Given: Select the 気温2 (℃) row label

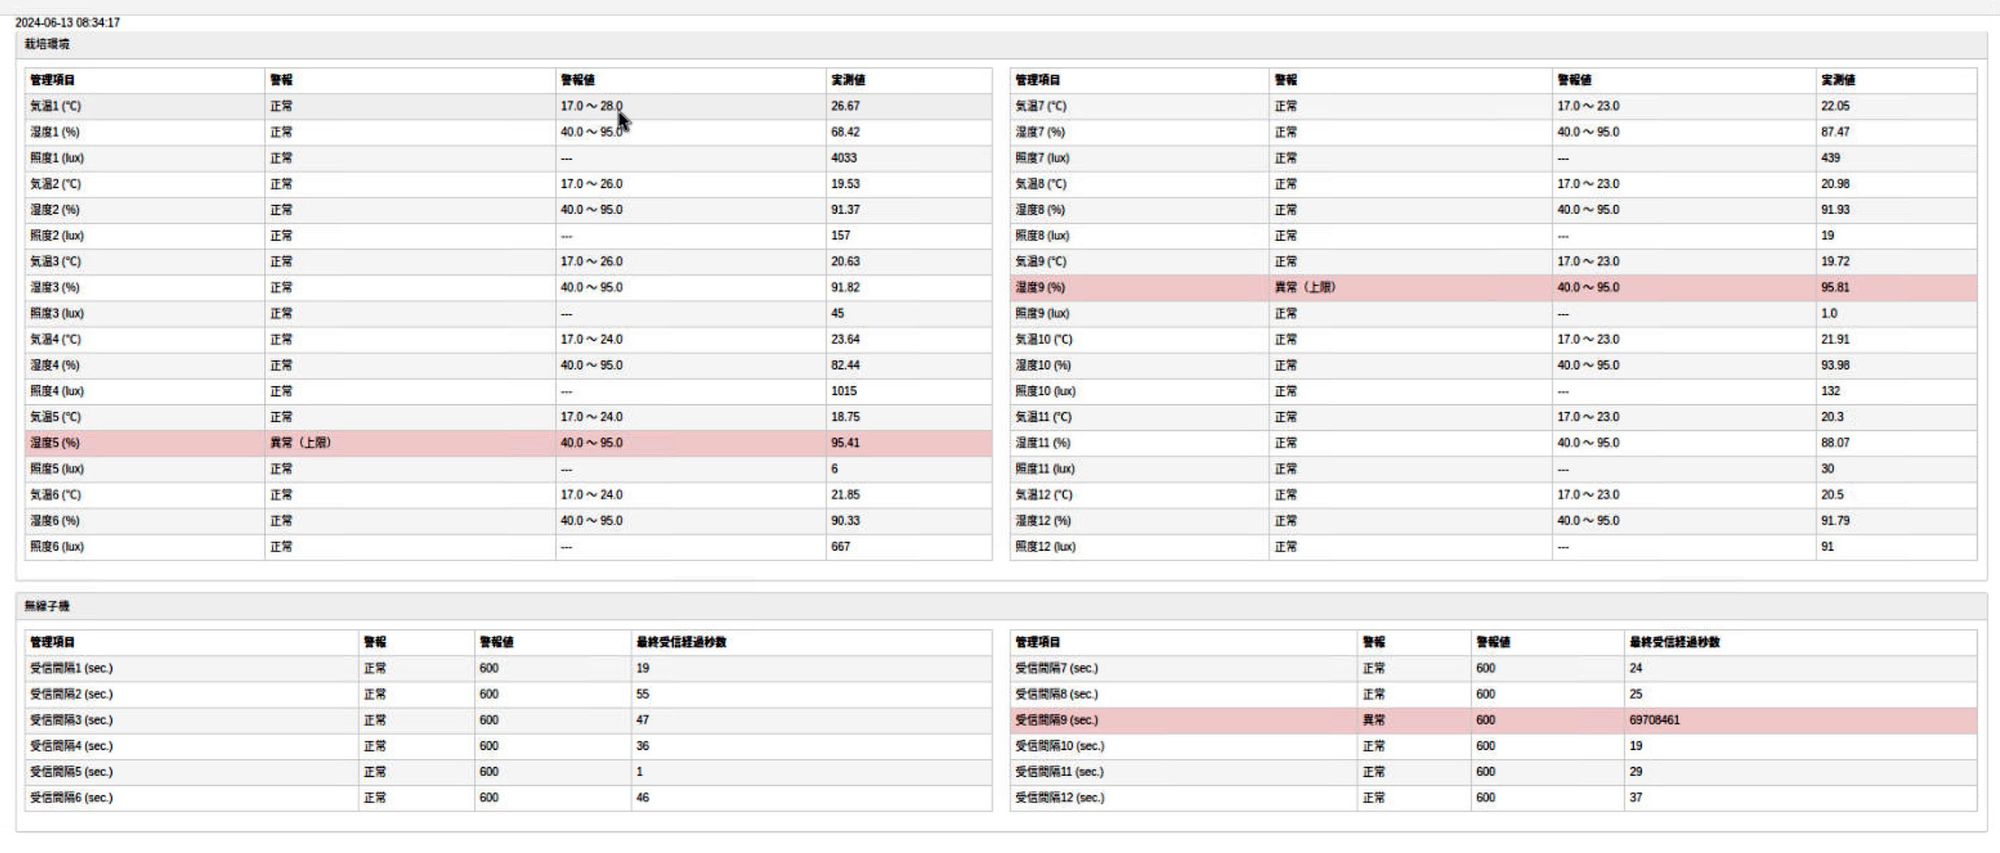Looking at the screenshot, I should [56, 184].
